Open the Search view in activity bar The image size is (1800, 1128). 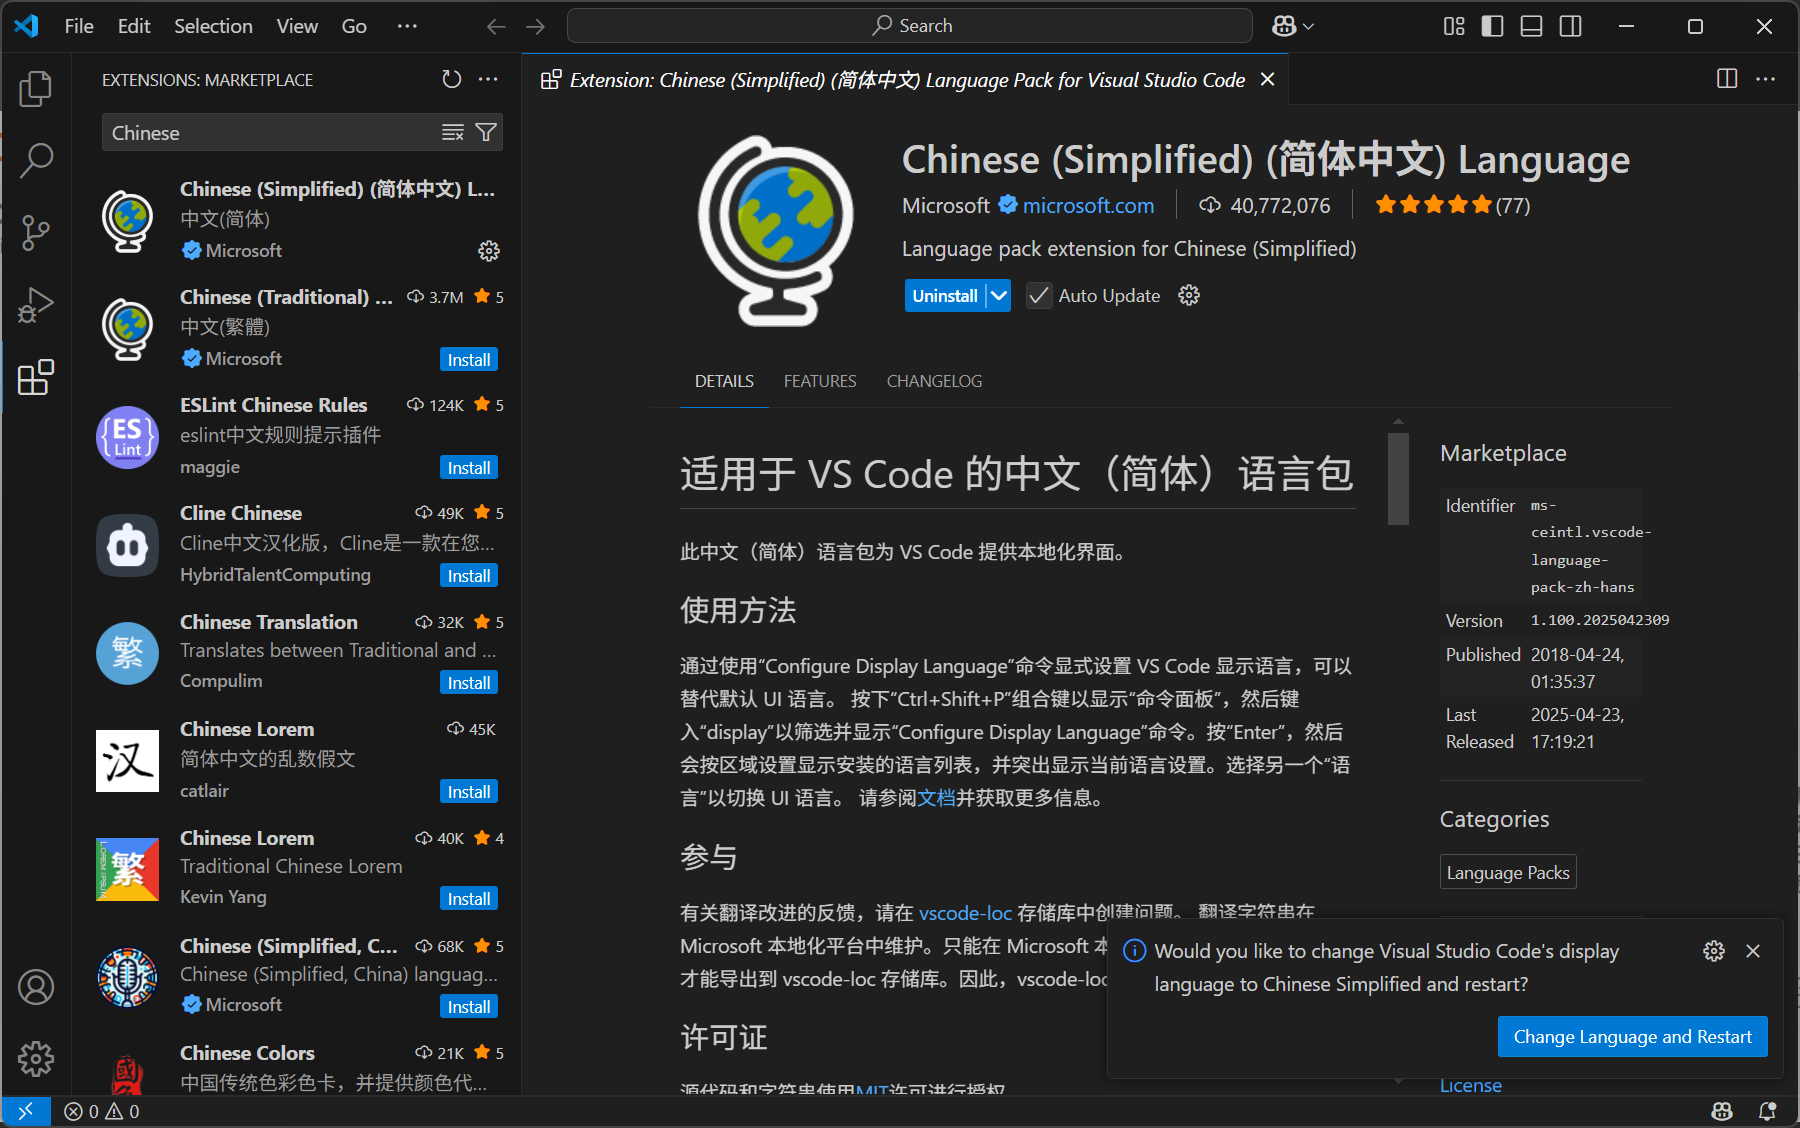tap(36, 160)
